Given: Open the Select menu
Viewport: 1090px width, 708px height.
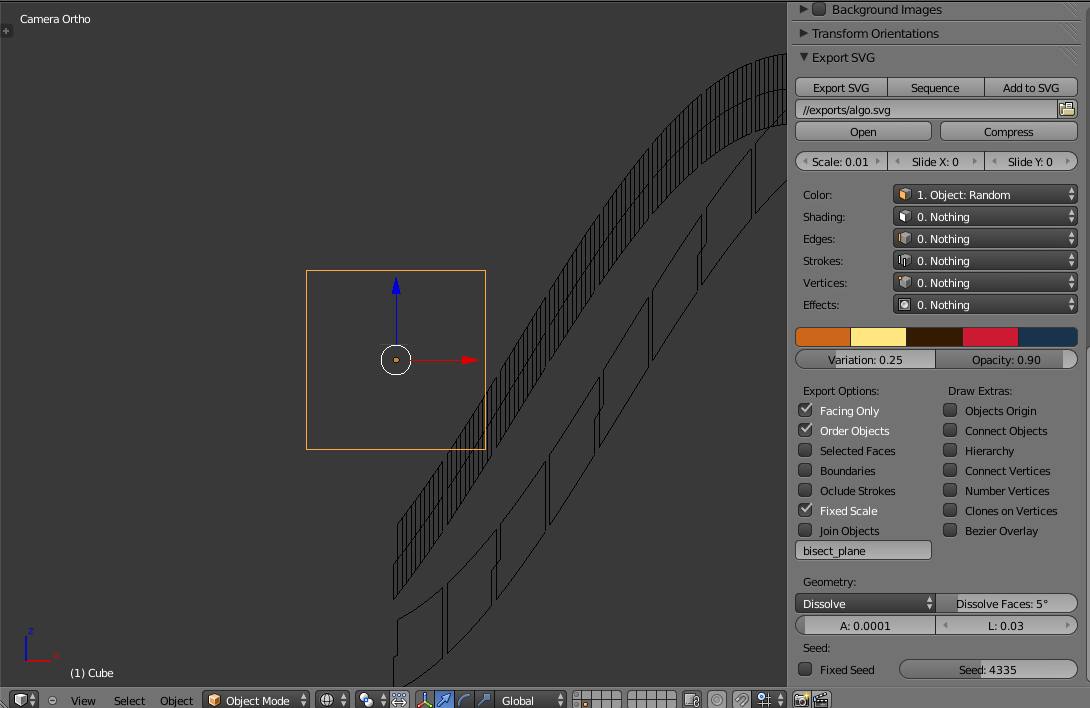Looking at the screenshot, I should (129, 700).
